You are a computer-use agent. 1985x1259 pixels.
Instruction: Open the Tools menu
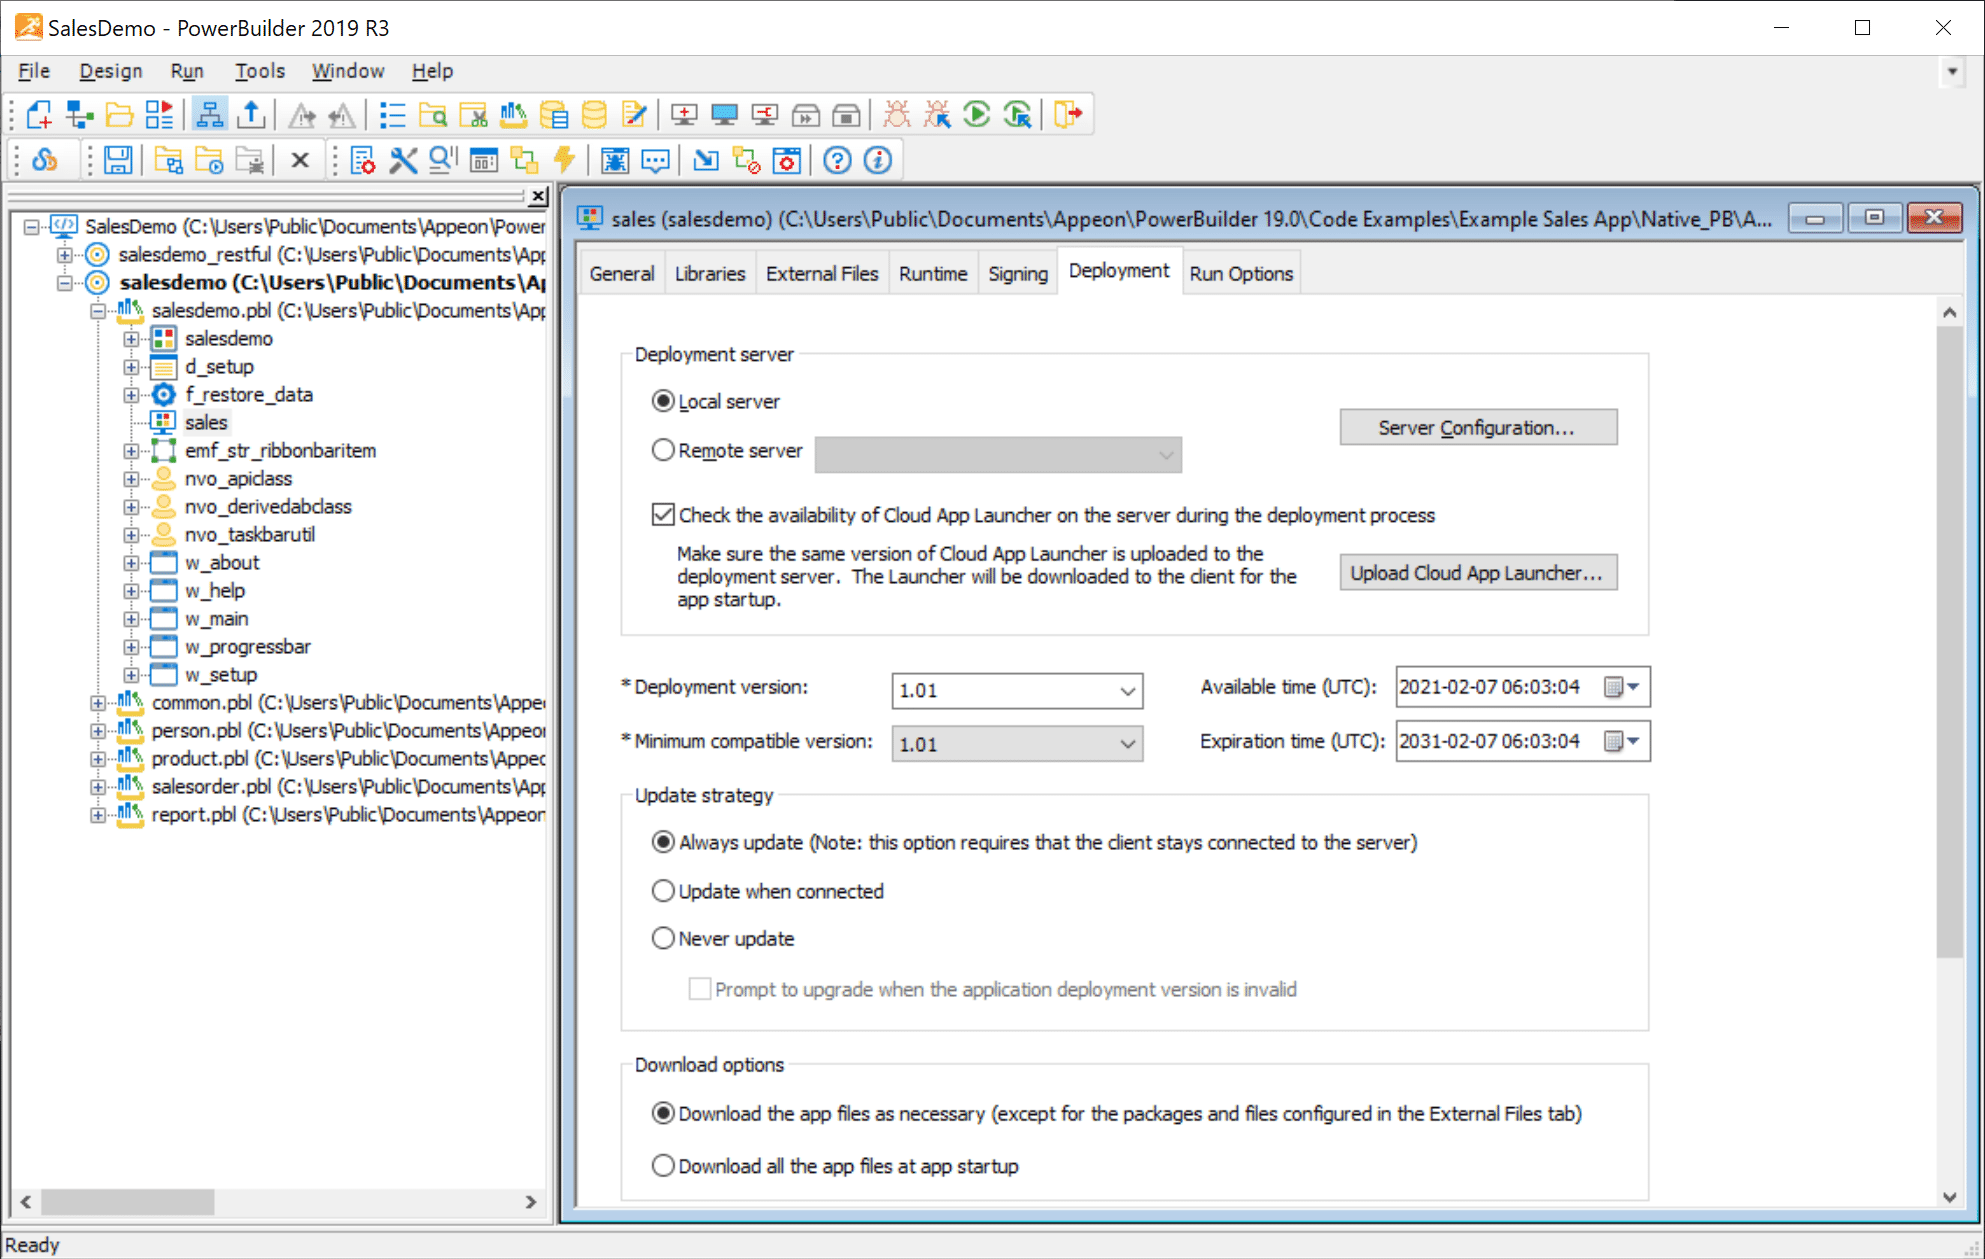pyautogui.click(x=260, y=71)
